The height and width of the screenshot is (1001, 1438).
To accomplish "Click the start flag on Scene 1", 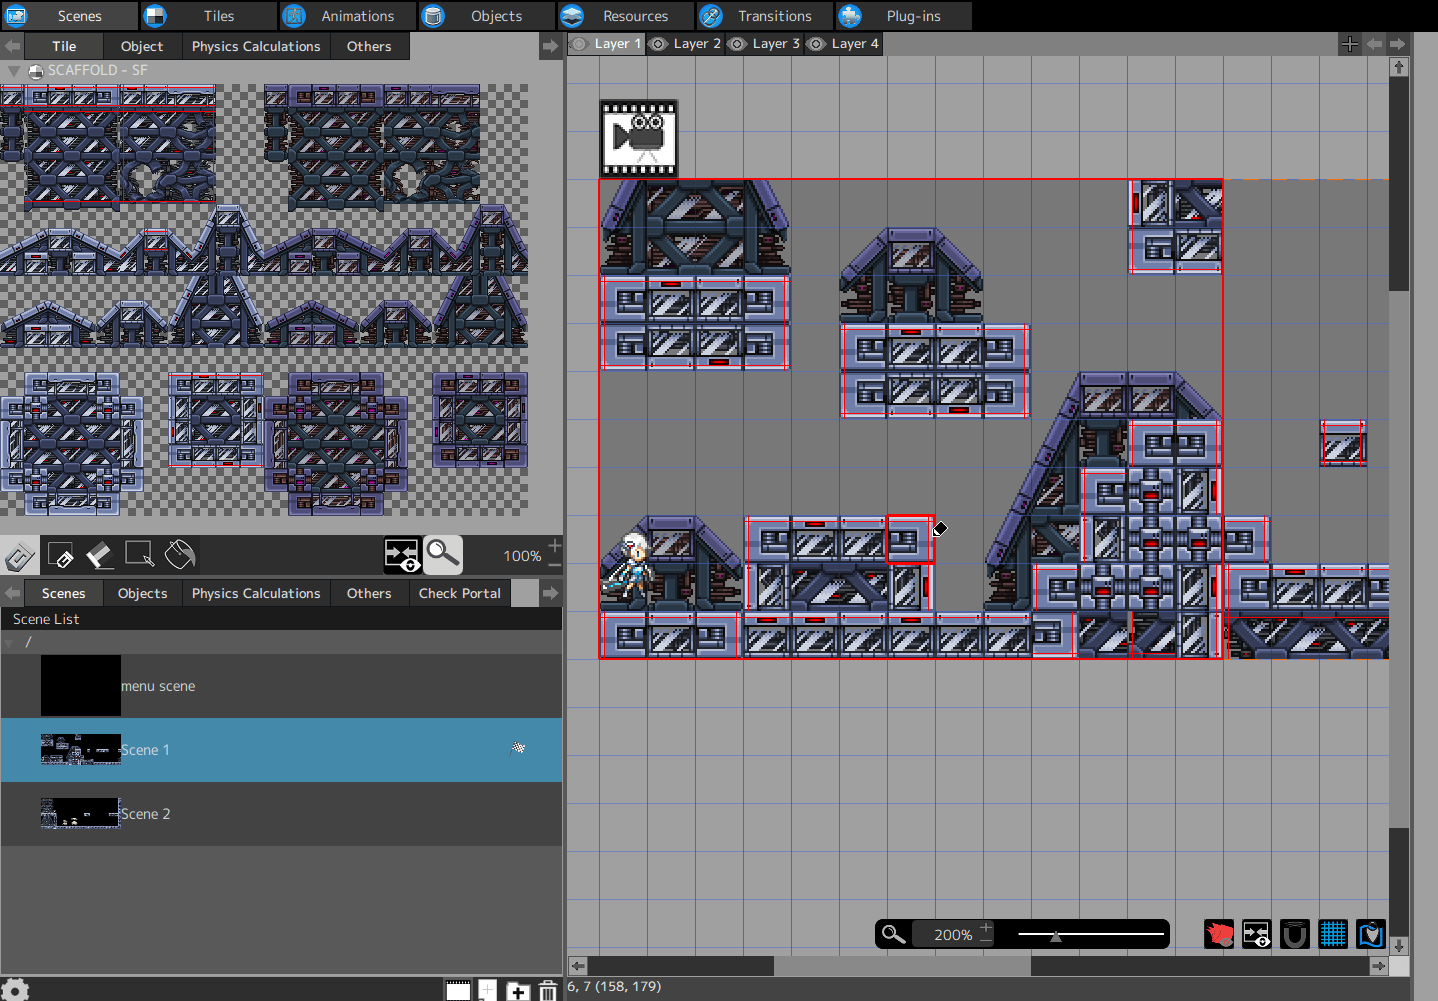I will click(518, 748).
